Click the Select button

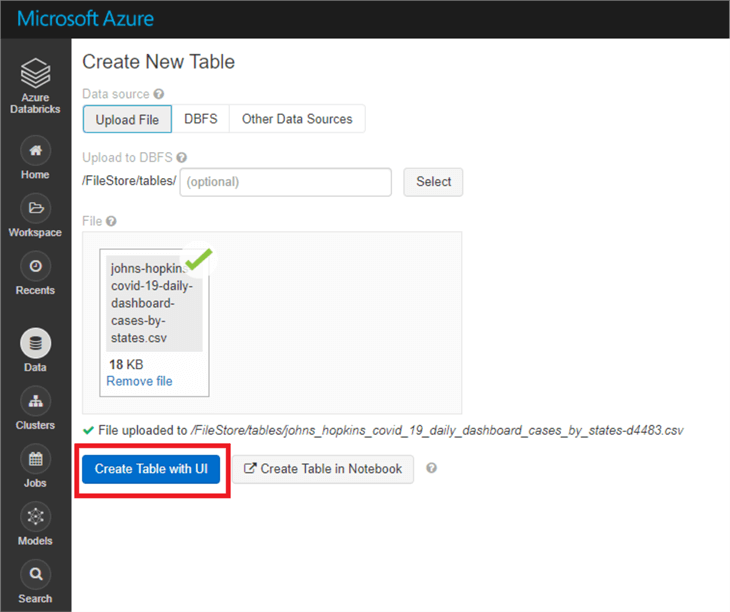[433, 182]
